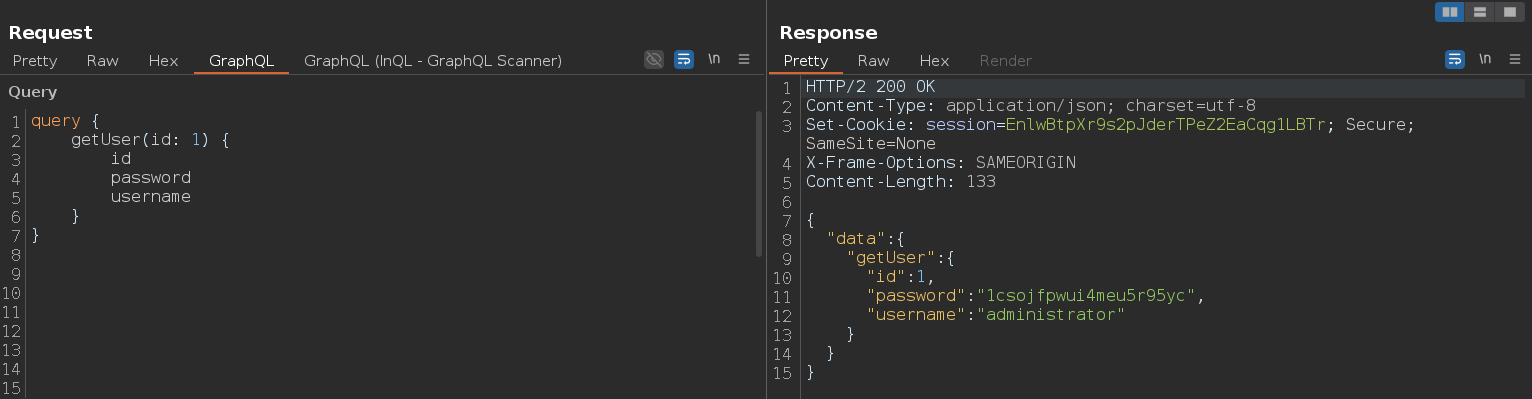Click the Response panel title
Viewport: 1532px width, 399px height.
(828, 33)
